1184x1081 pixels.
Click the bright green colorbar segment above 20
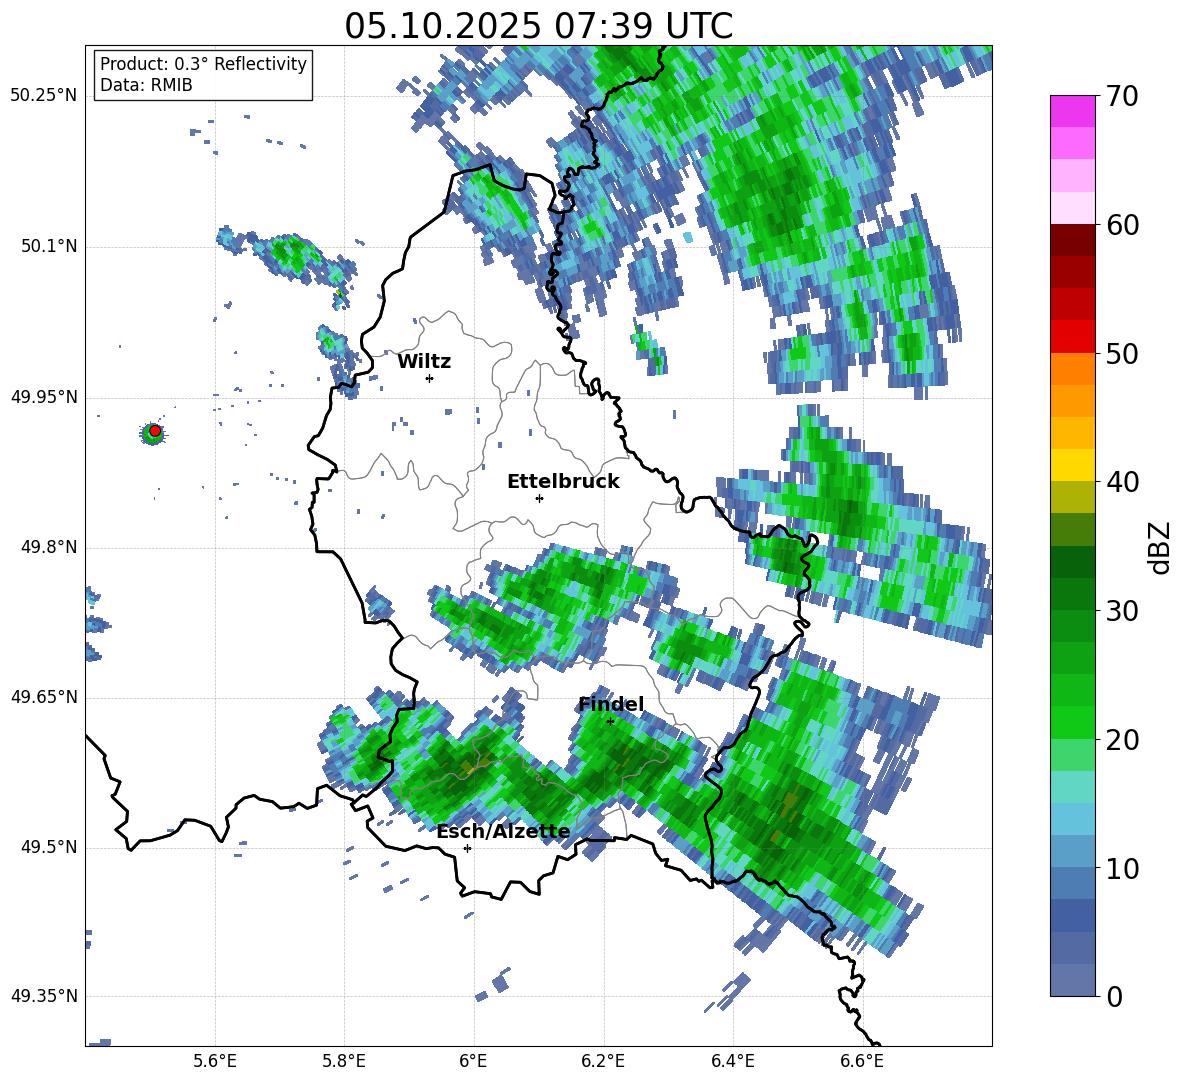(x=1072, y=722)
